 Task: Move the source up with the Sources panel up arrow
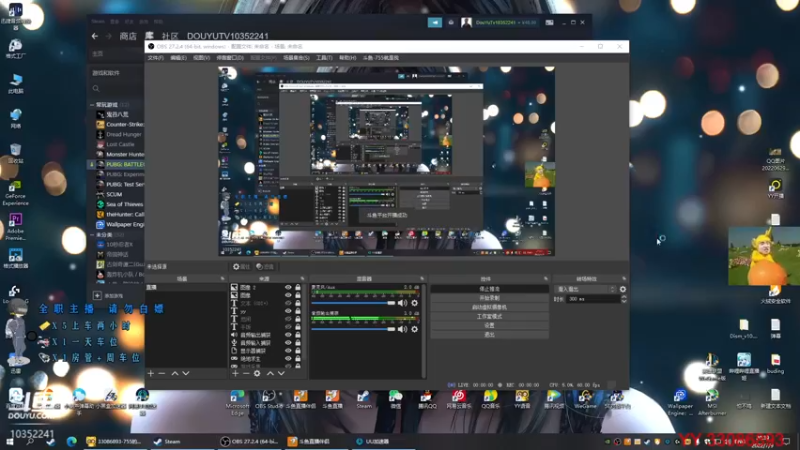pyautogui.click(x=270, y=373)
